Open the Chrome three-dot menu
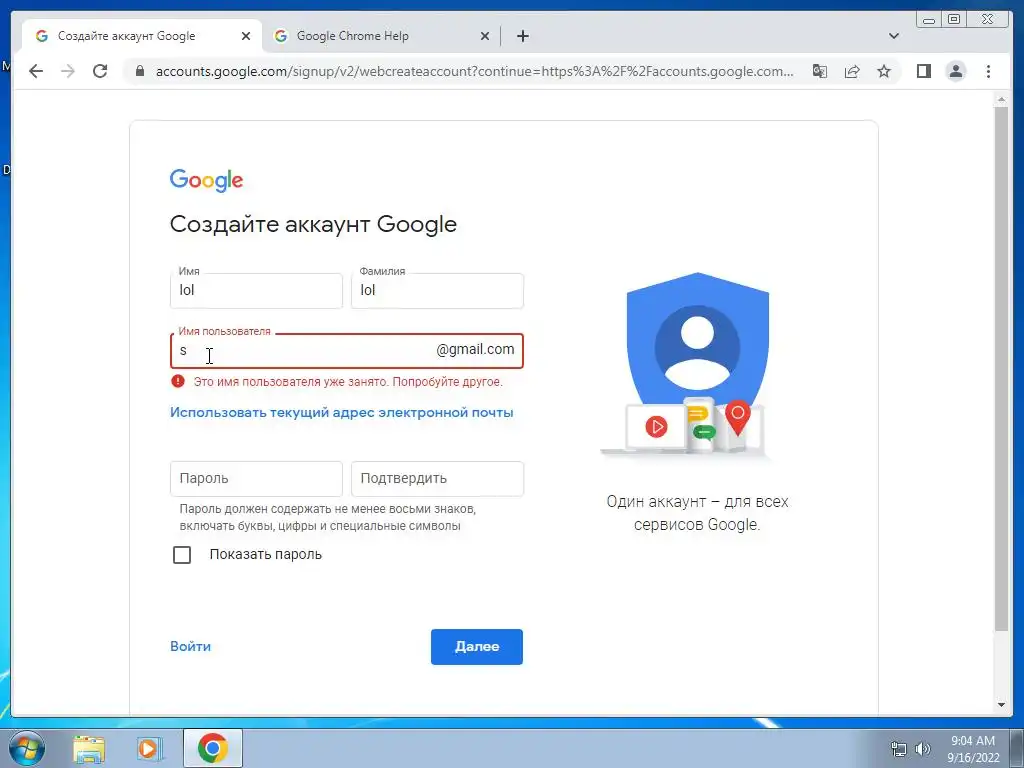The width and height of the screenshot is (1024, 768). (x=988, y=71)
